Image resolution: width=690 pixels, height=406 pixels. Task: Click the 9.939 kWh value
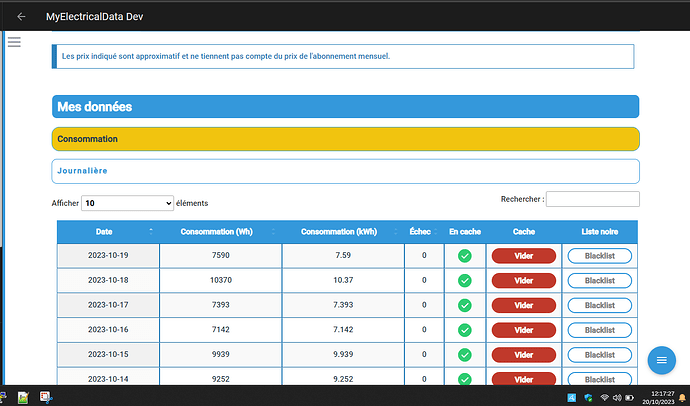tap(343, 354)
